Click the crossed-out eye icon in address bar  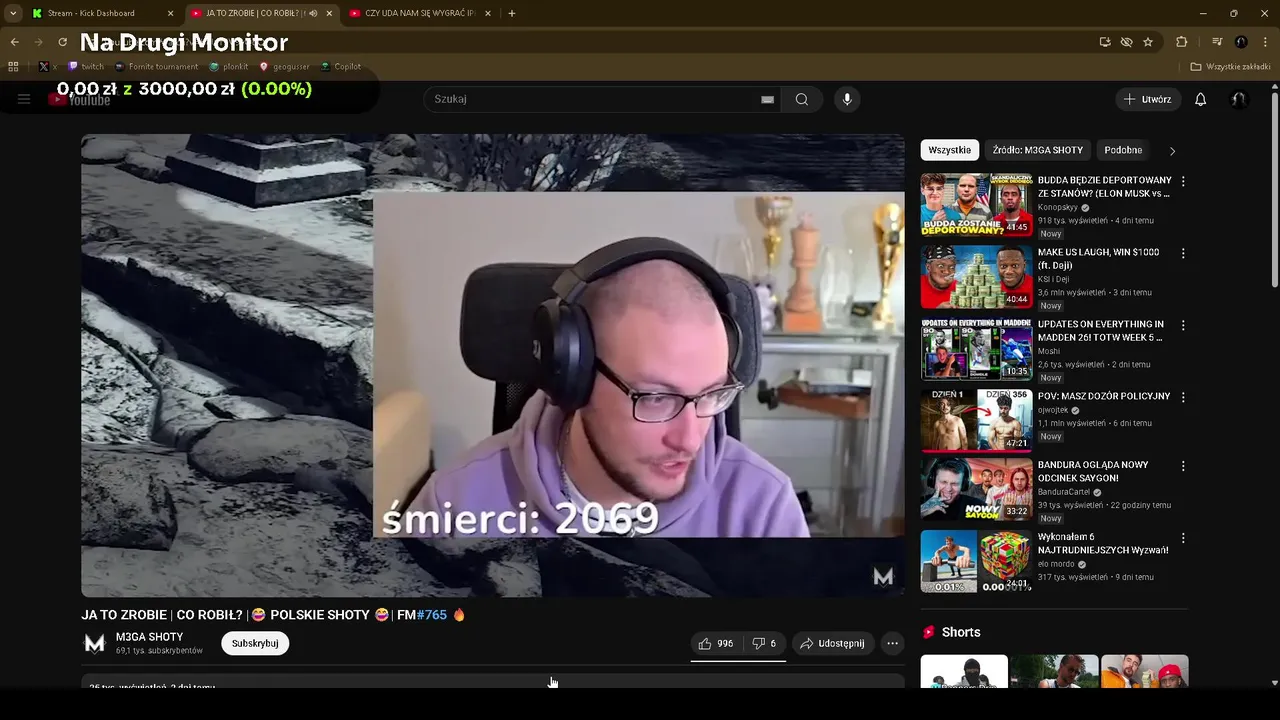[1126, 42]
